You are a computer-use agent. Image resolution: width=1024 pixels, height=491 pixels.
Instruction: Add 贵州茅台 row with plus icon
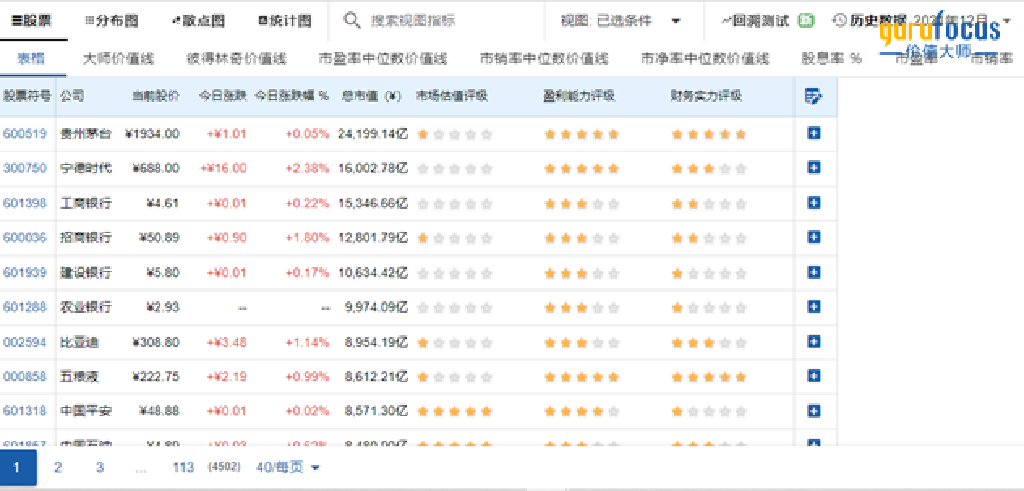(x=814, y=133)
